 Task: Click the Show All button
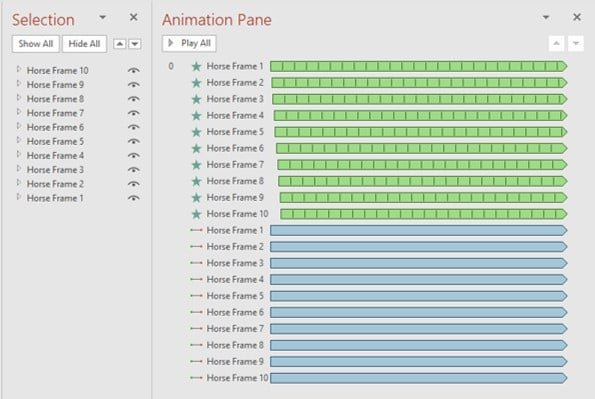click(36, 44)
